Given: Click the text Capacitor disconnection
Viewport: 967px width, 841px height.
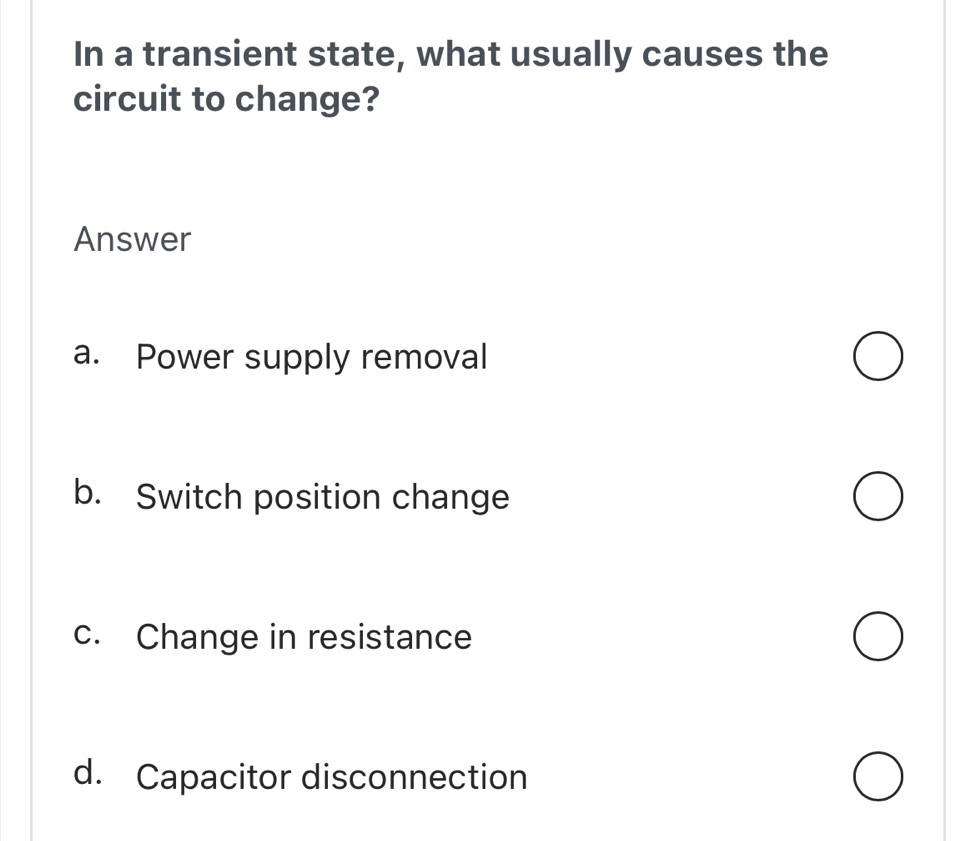Looking at the screenshot, I should click(332, 777).
